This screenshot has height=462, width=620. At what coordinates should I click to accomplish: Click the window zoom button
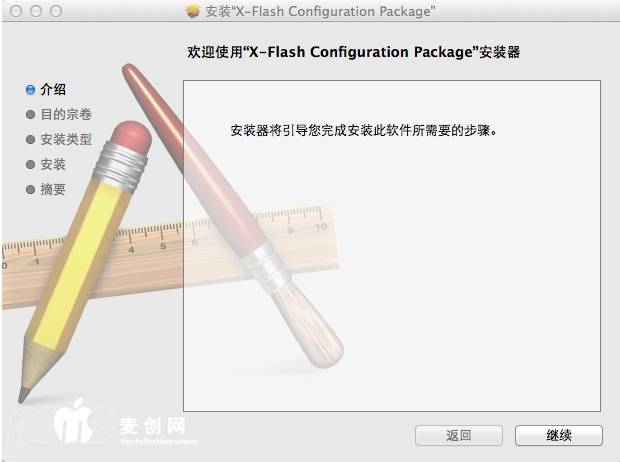click(x=56, y=11)
